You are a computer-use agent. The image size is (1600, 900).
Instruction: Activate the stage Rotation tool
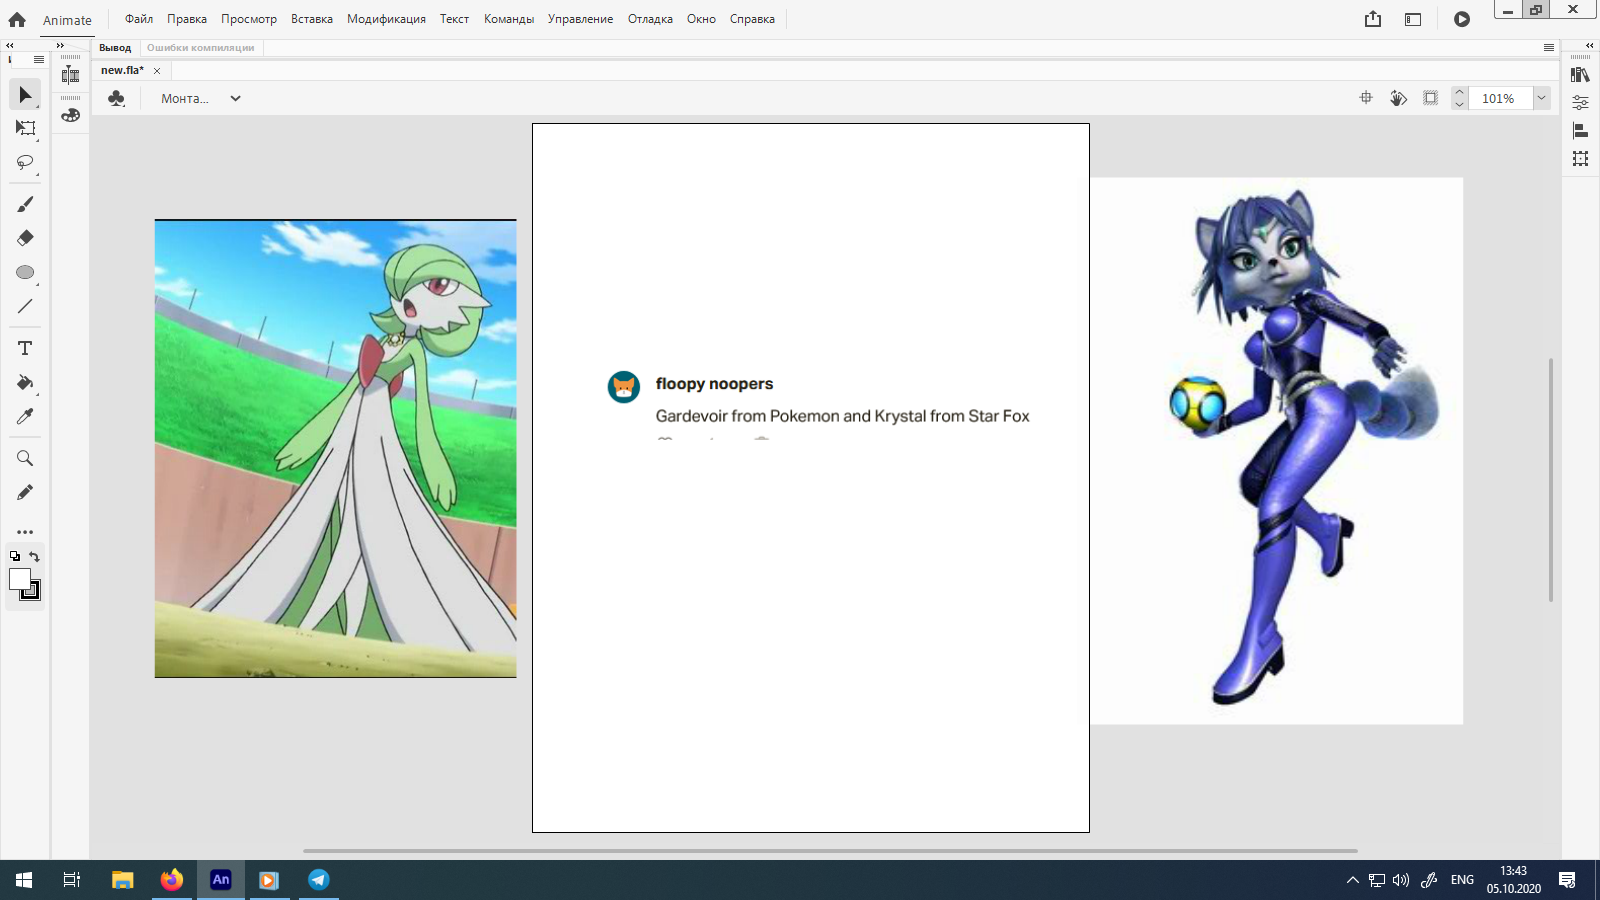tap(1398, 98)
